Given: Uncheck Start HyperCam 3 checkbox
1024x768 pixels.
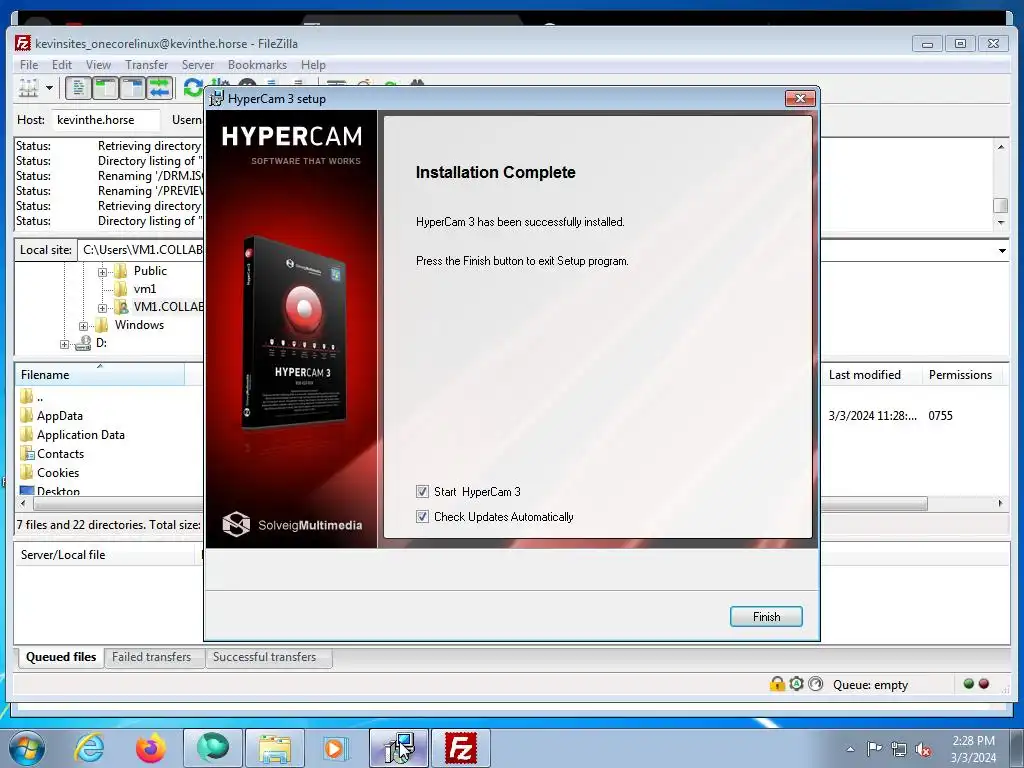Looking at the screenshot, I should click(423, 492).
